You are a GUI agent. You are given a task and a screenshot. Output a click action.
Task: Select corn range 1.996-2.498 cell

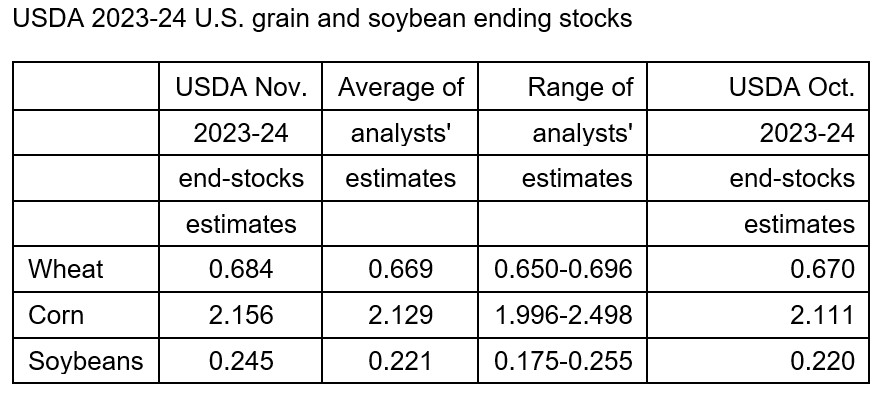pos(563,315)
